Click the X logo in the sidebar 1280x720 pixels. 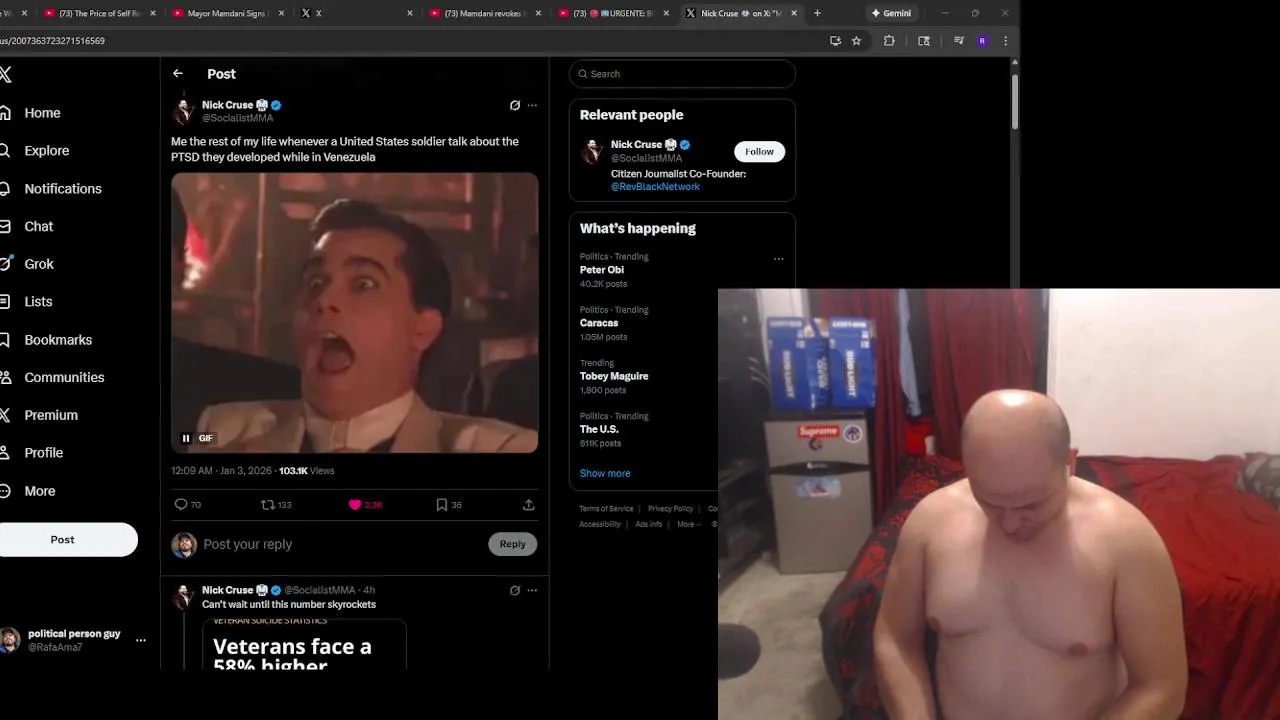[x=6, y=74]
